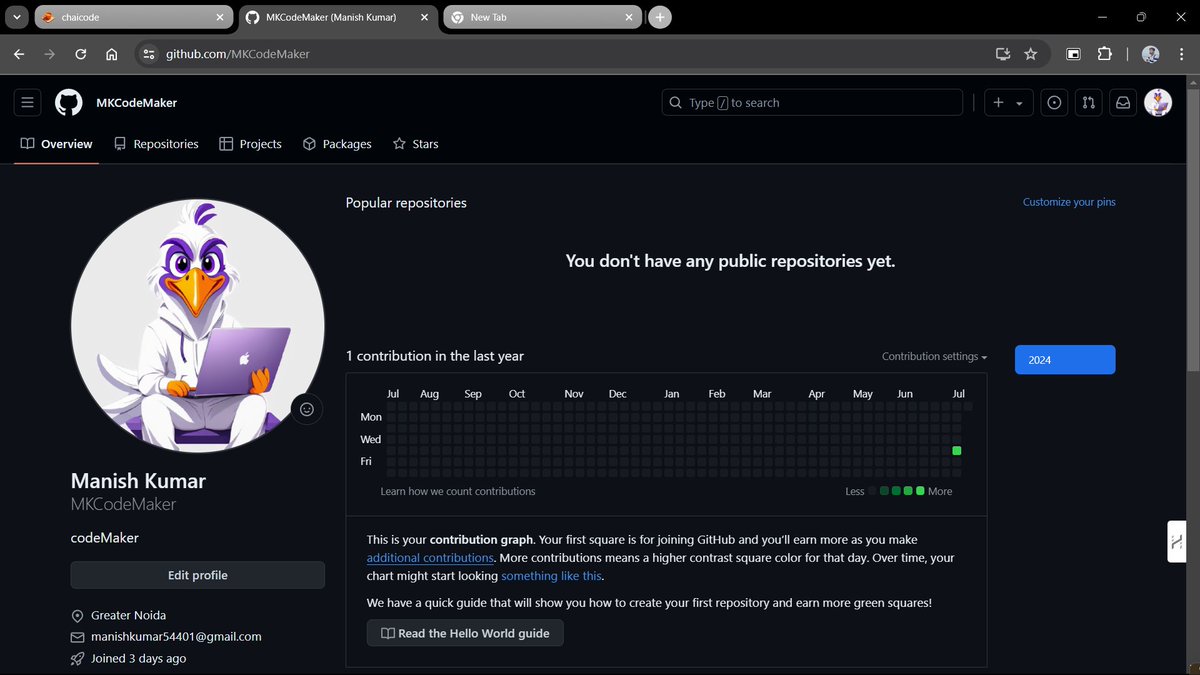
Task: Toggle the bookmark star in address bar
Action: (1031, 54)
